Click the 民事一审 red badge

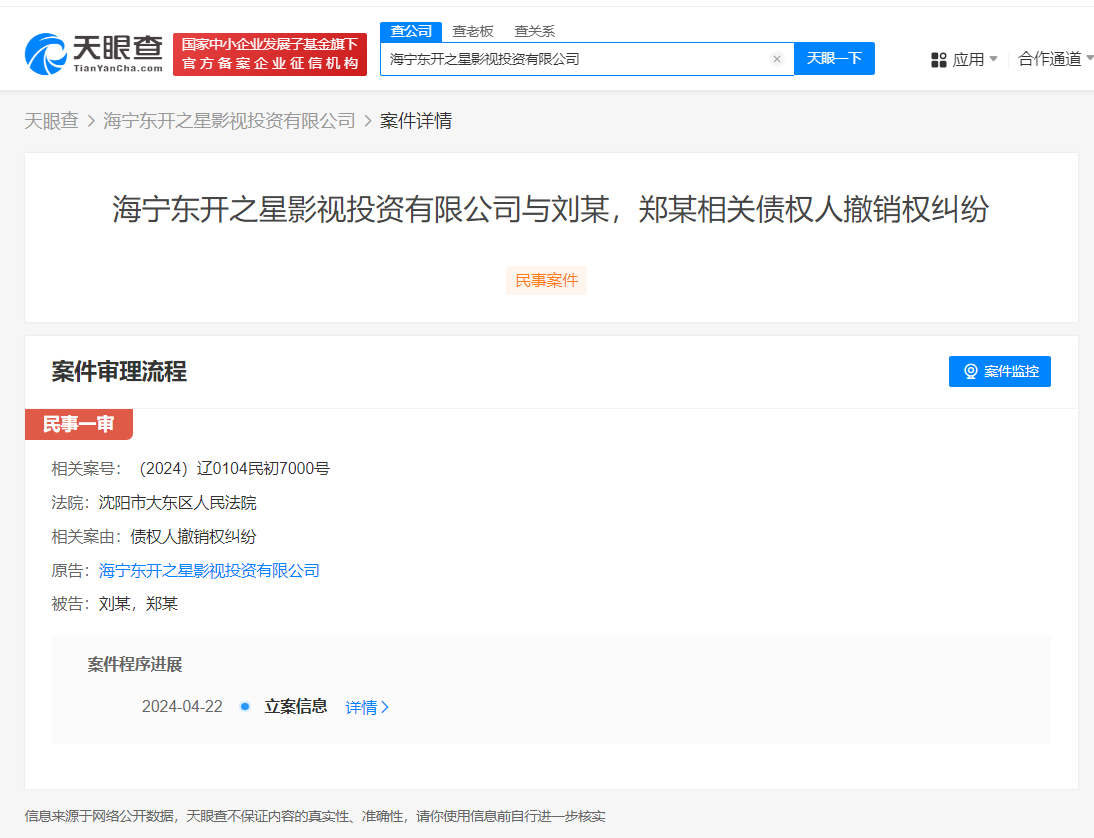[79, 424]
